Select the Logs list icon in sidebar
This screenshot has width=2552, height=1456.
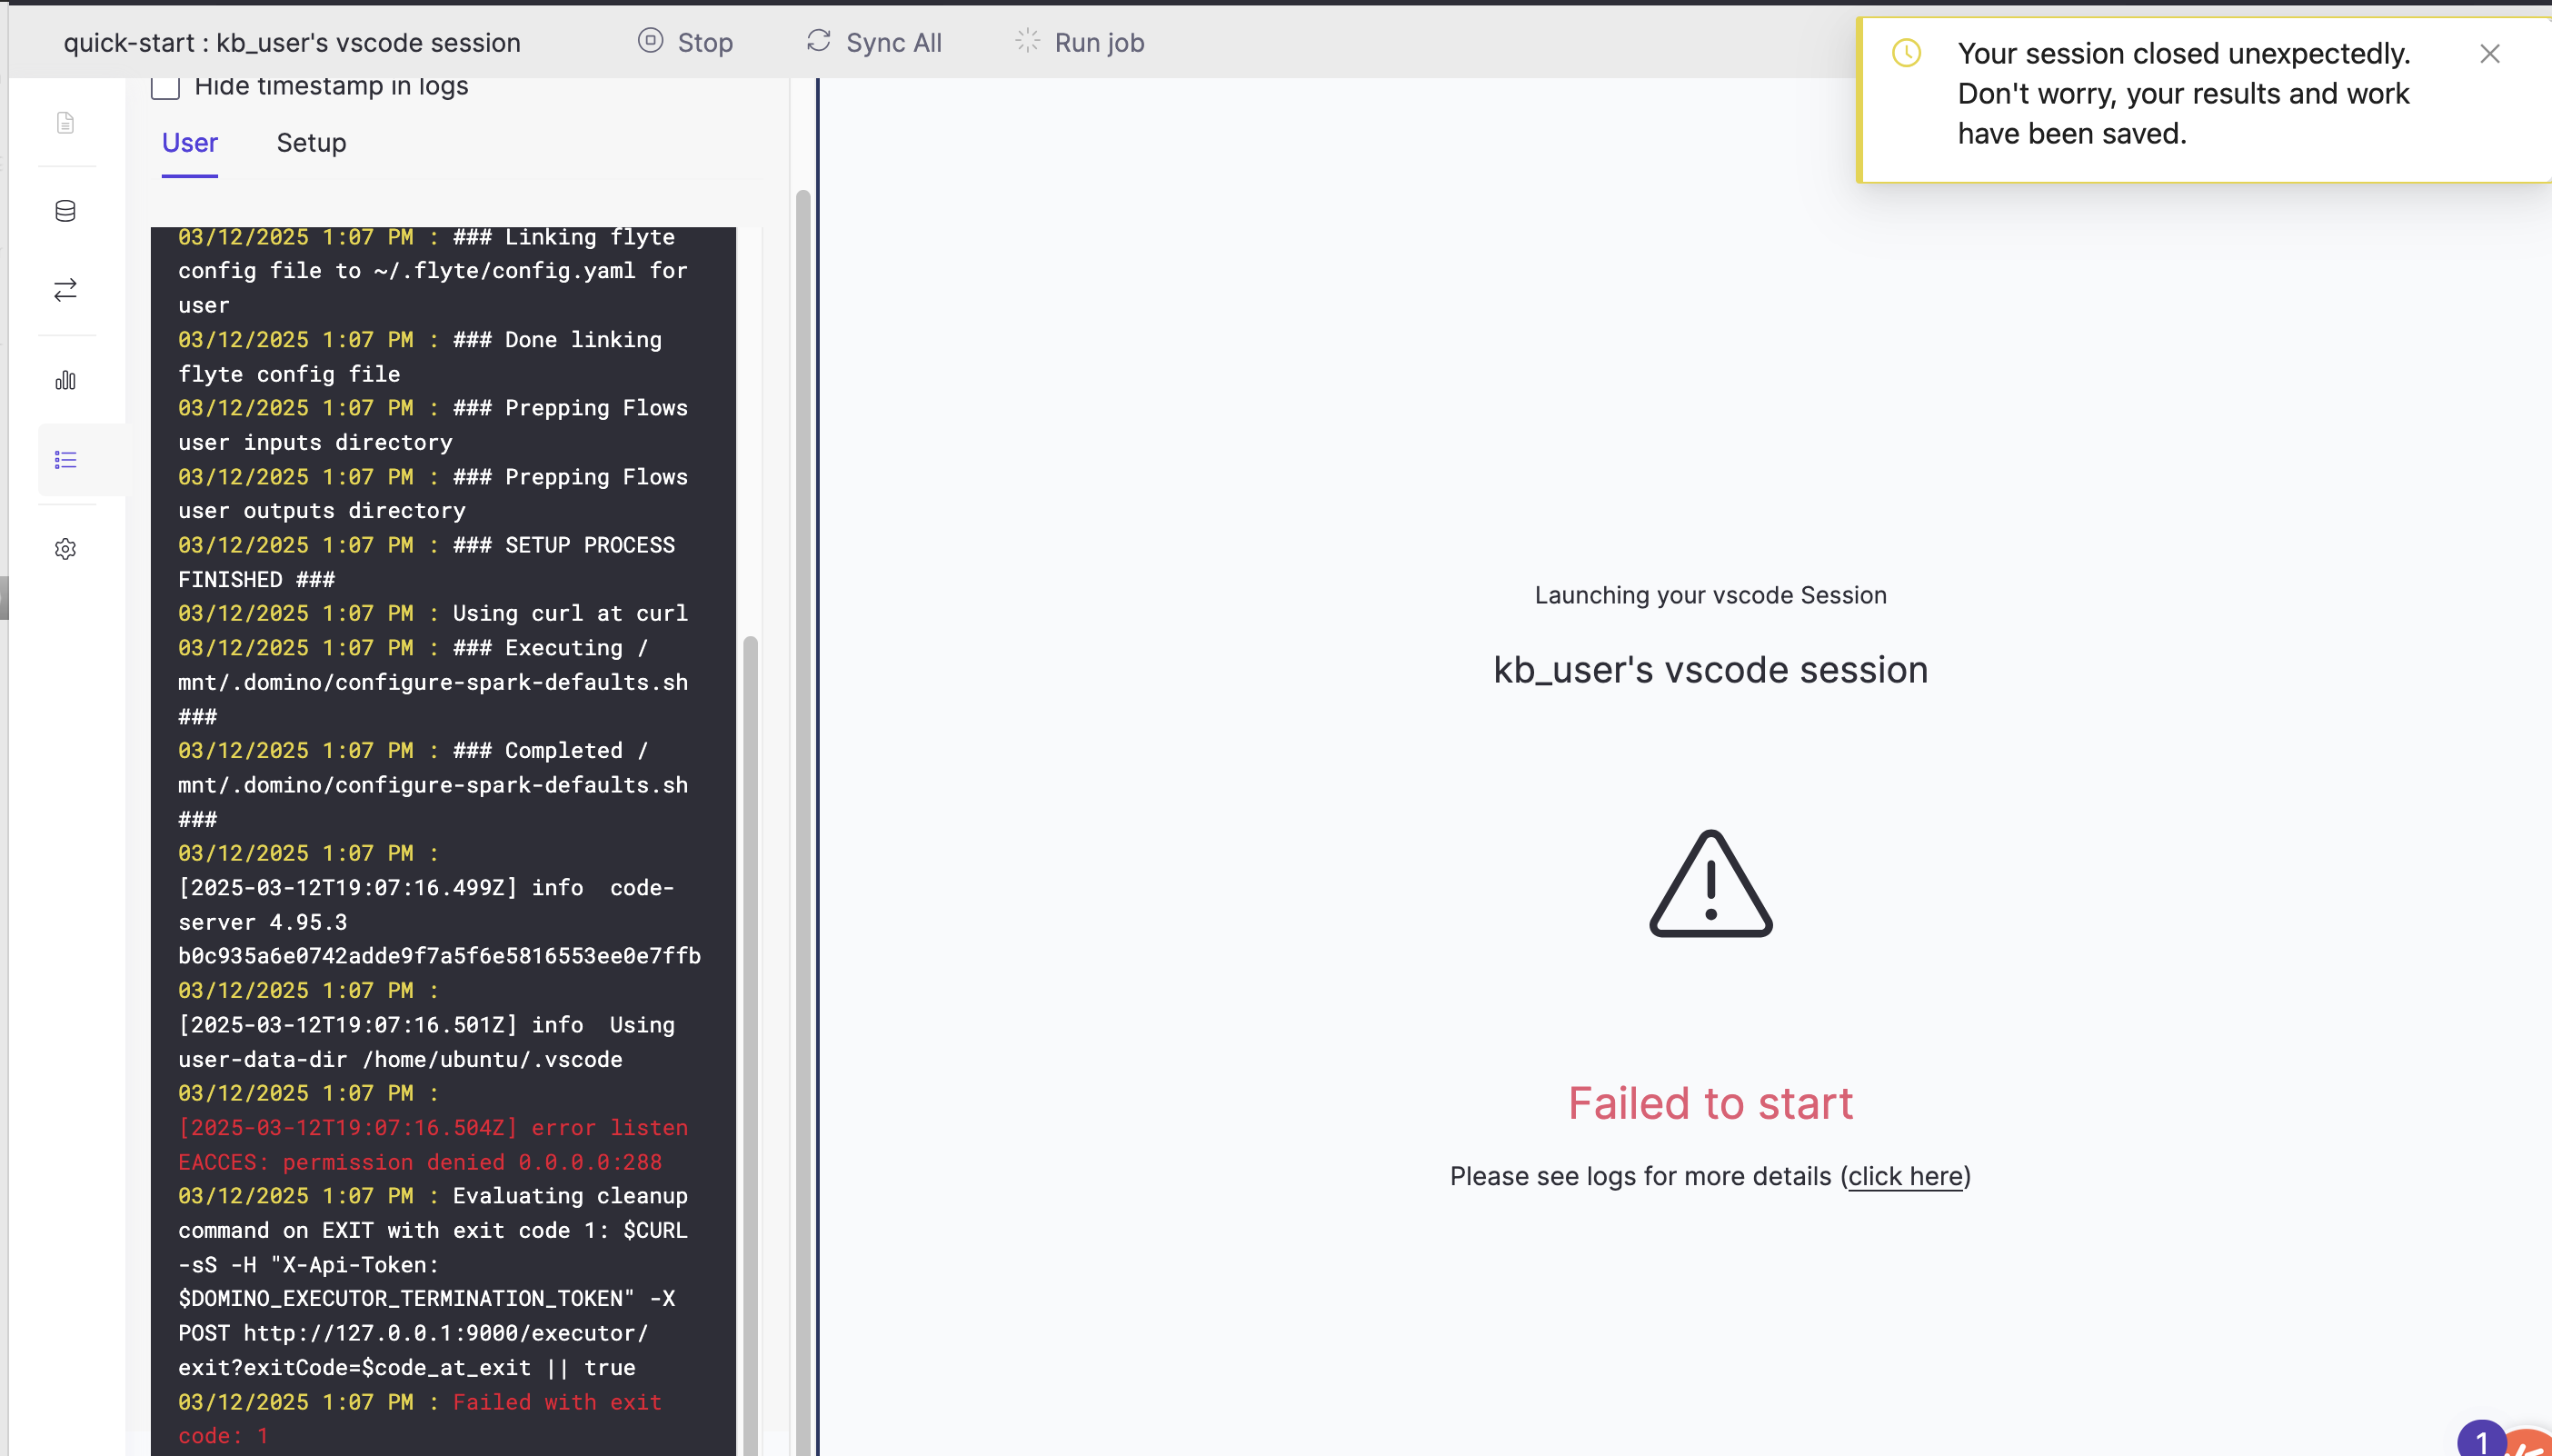pyautogui.click(x=65, y=459)
